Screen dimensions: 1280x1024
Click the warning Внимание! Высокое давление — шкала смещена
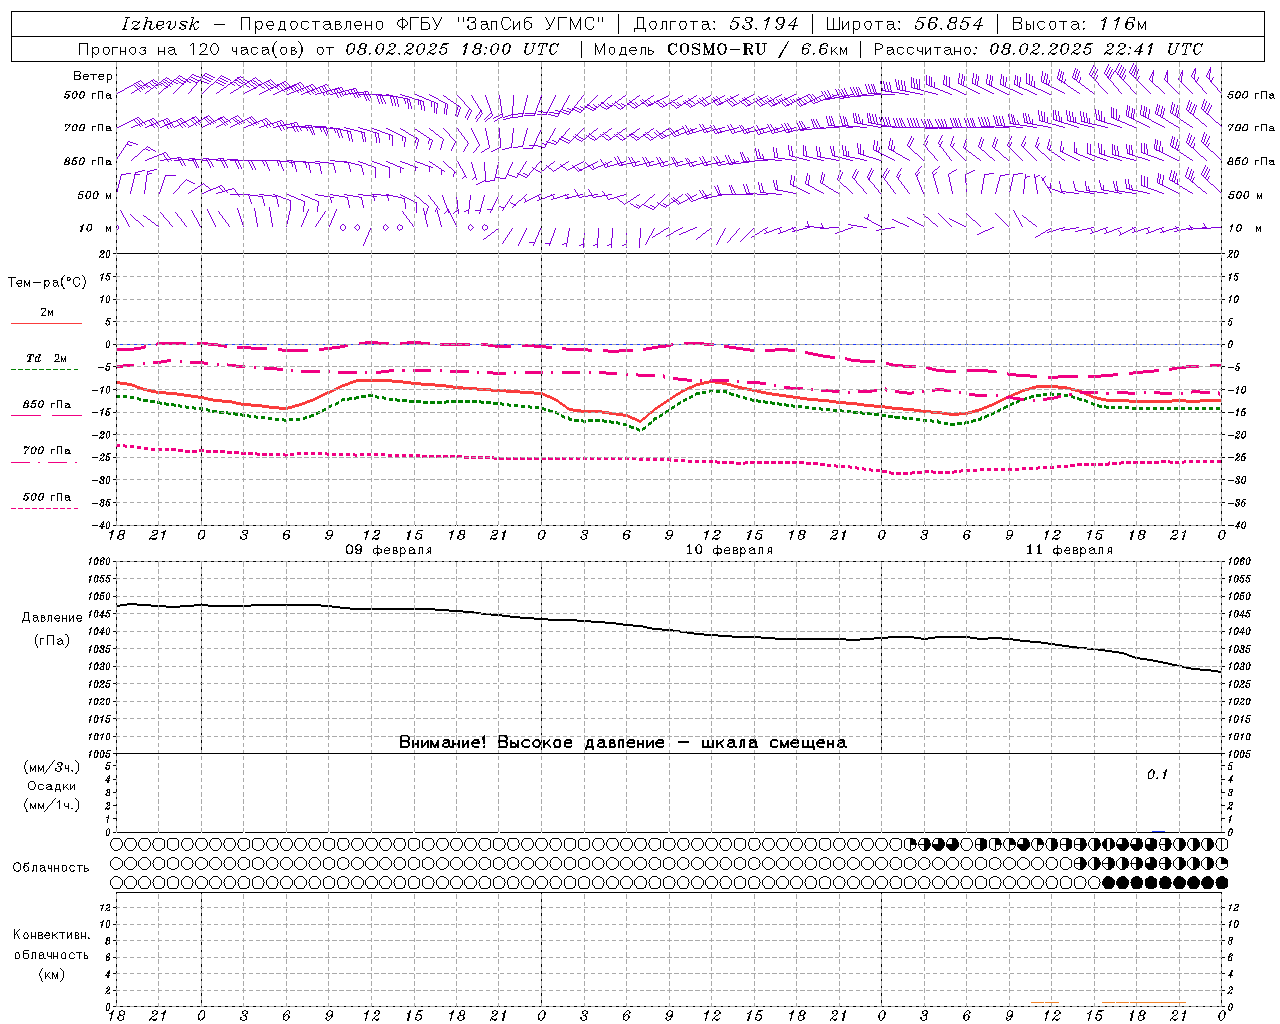(x=622, y=743)
